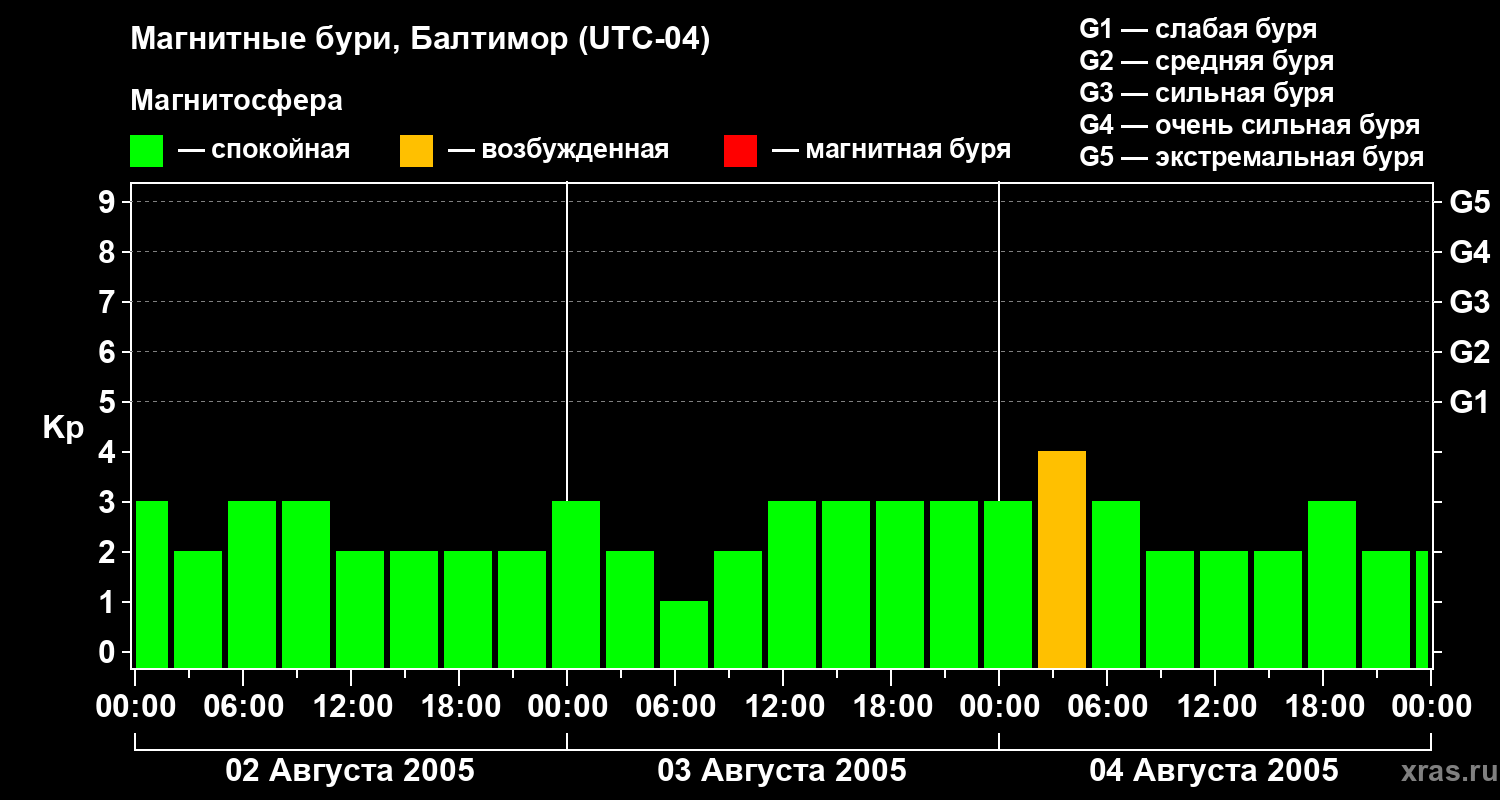Click the '02 Августа 2005' date label

pyautogui.click(x=350, y=771)
